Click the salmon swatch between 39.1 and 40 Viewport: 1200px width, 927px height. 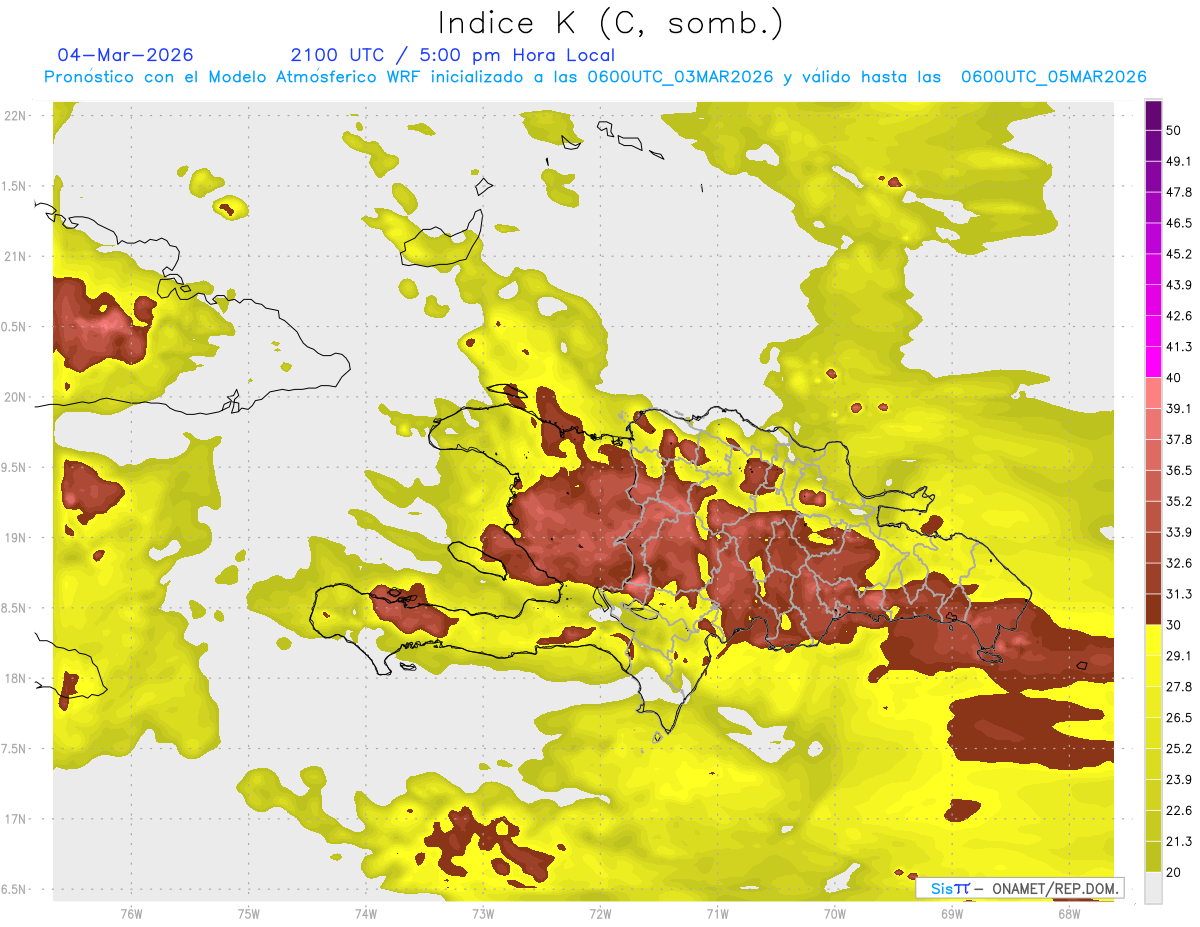tap(1153, 393)
